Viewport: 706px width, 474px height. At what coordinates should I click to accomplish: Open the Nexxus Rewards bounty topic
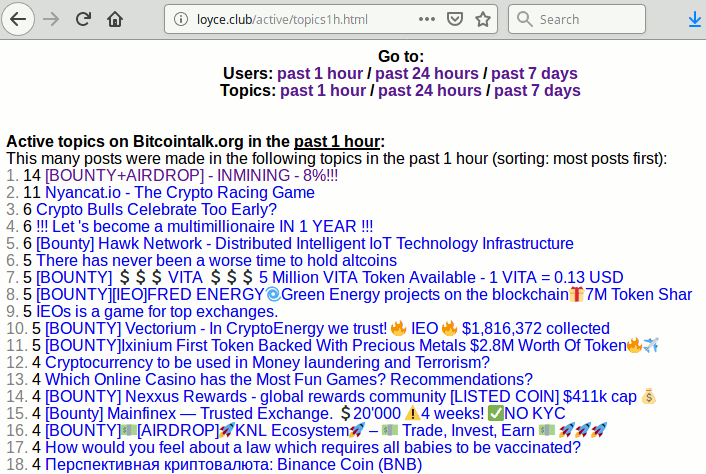tap(351, 397)
